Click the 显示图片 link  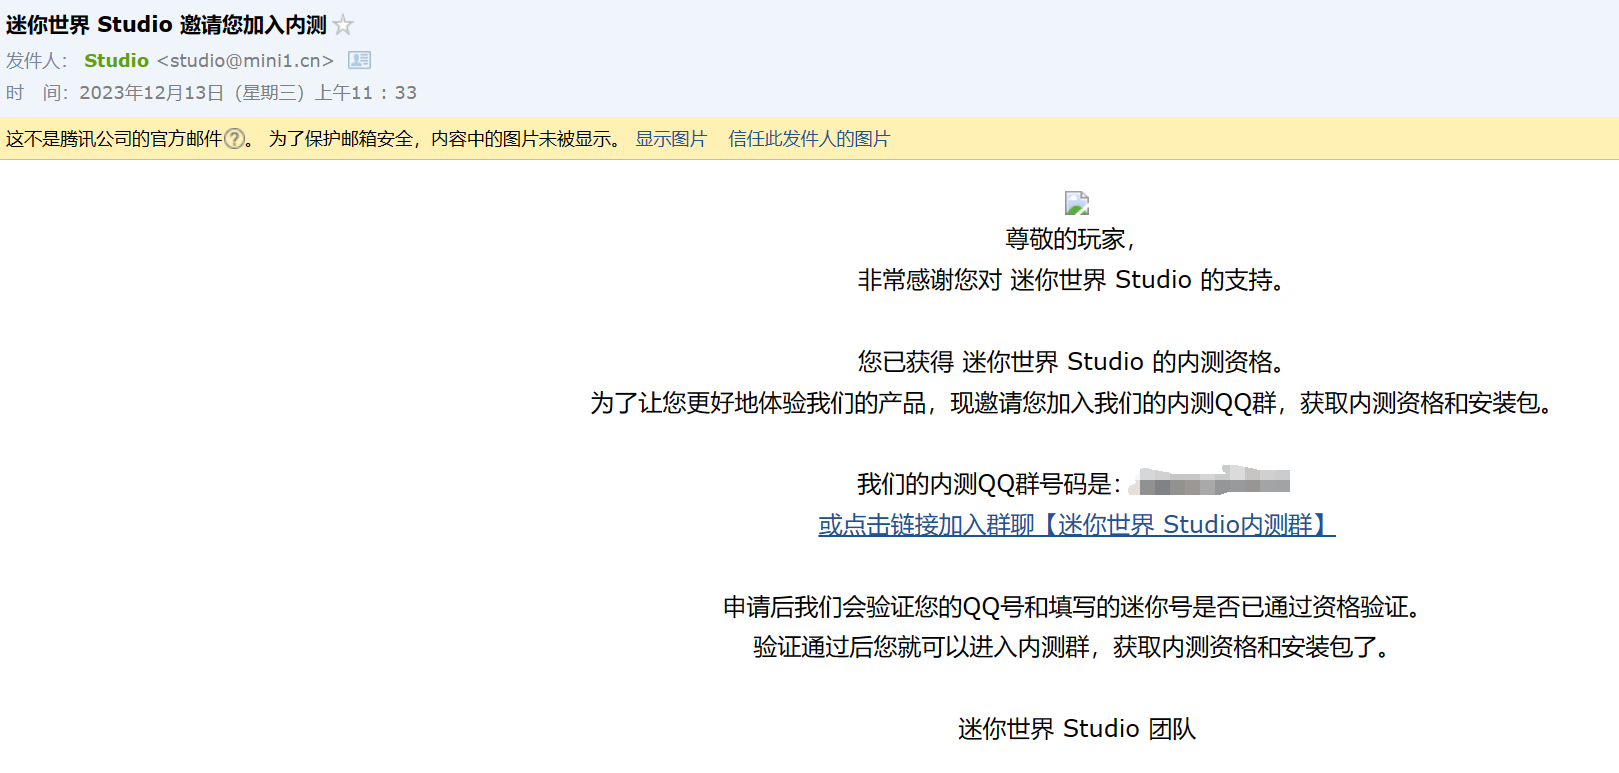pyautogui.click(x=671, y=139)
